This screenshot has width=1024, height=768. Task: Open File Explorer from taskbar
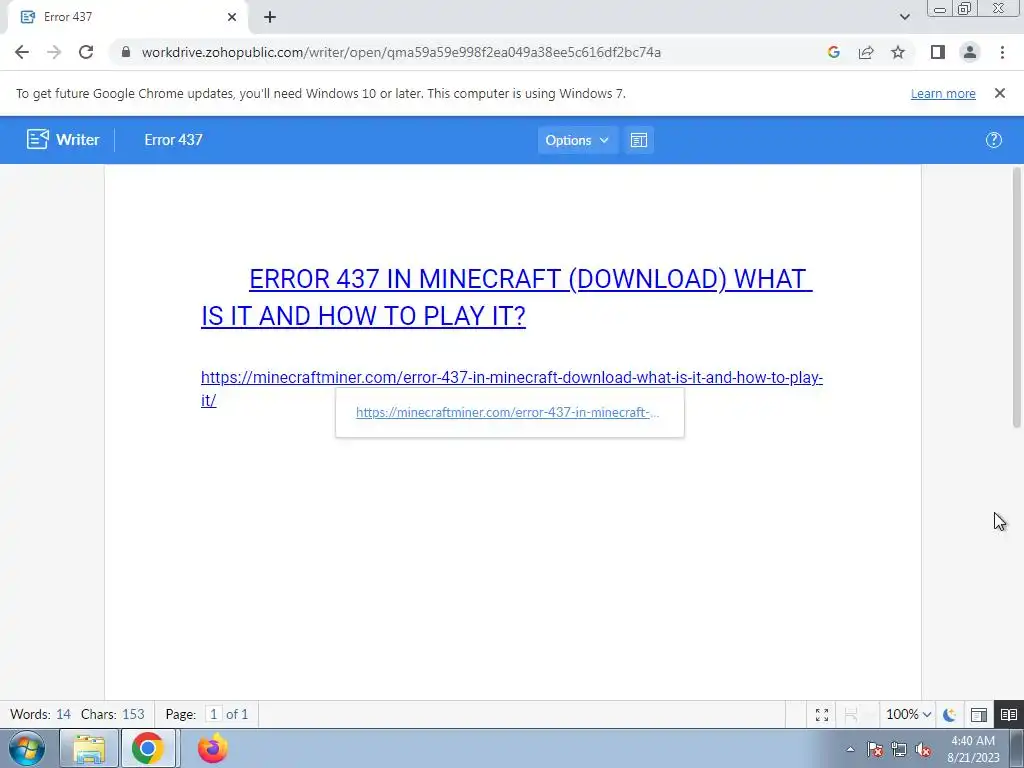[89, 748]
